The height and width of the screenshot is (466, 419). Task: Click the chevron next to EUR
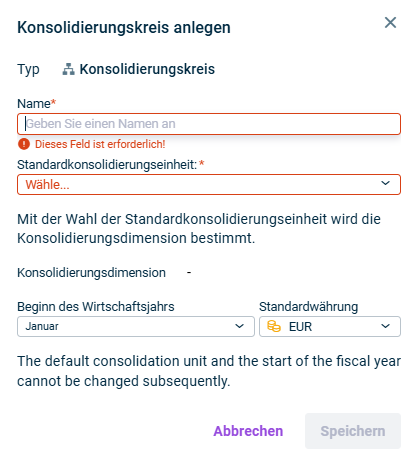pyautogui.click(x=385, y=326)
